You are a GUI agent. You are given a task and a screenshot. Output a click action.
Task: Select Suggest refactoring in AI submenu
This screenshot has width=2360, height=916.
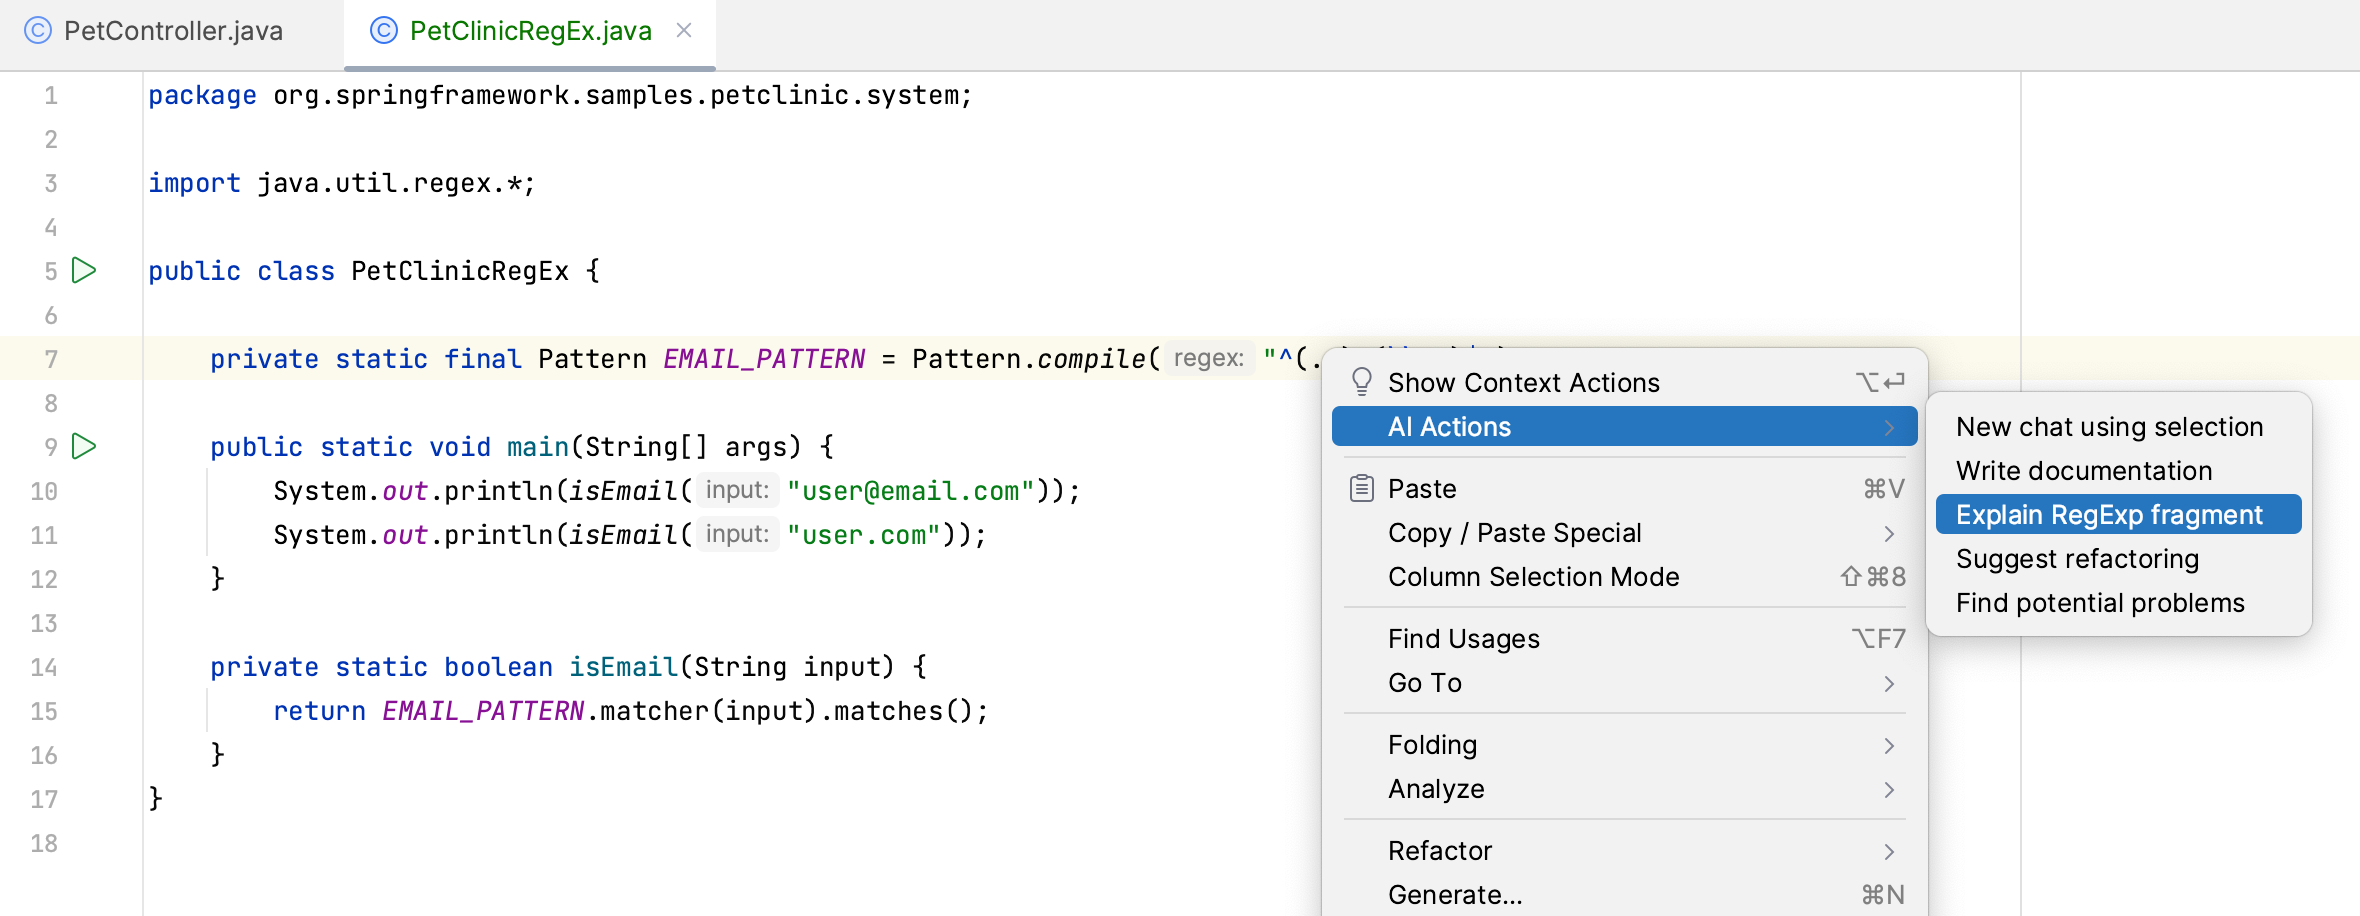click(2118, 558)
